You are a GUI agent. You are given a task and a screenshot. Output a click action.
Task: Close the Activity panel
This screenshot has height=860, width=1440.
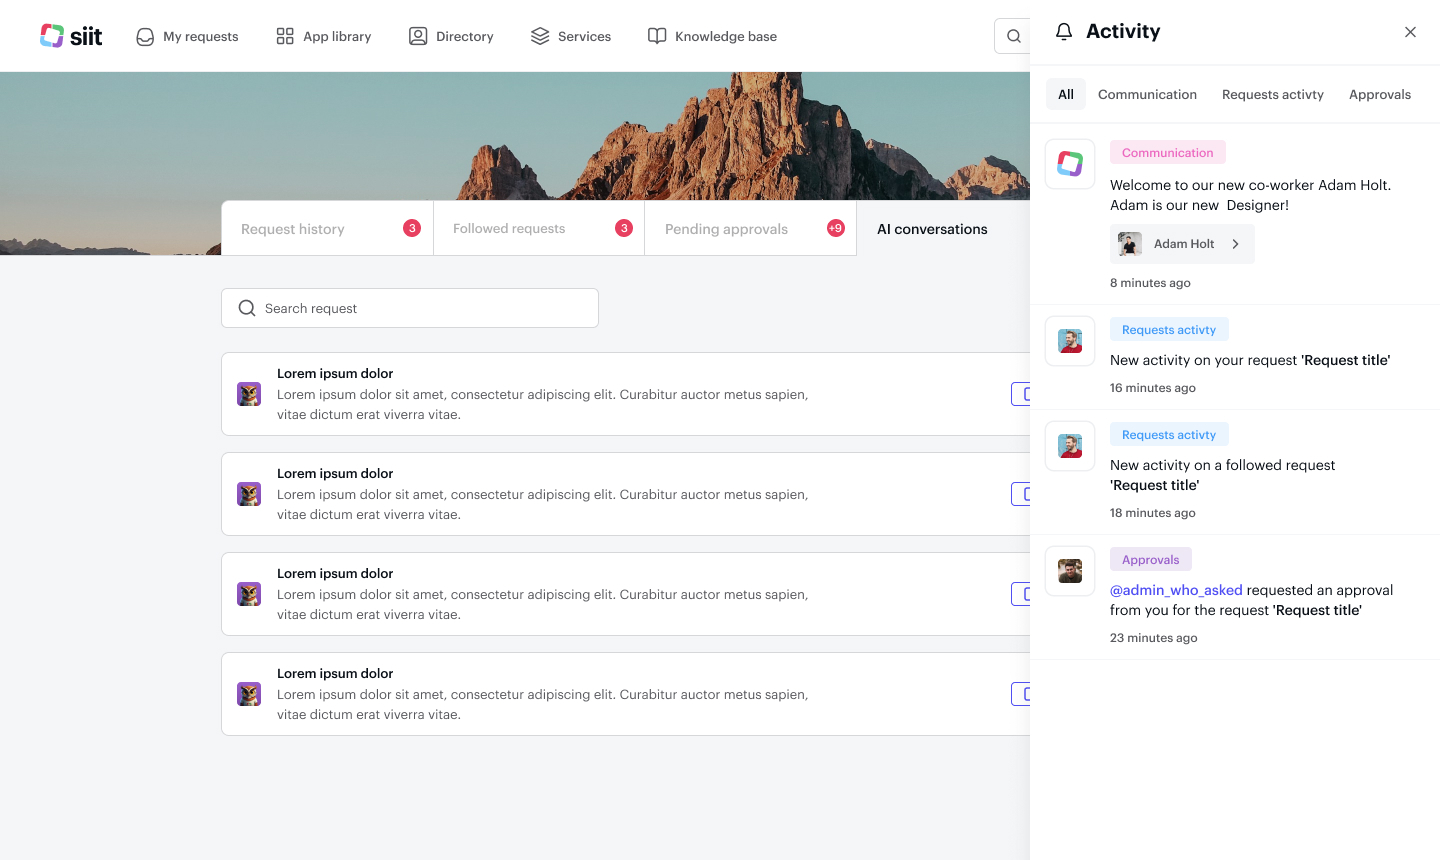click(x=1410, y=32)
